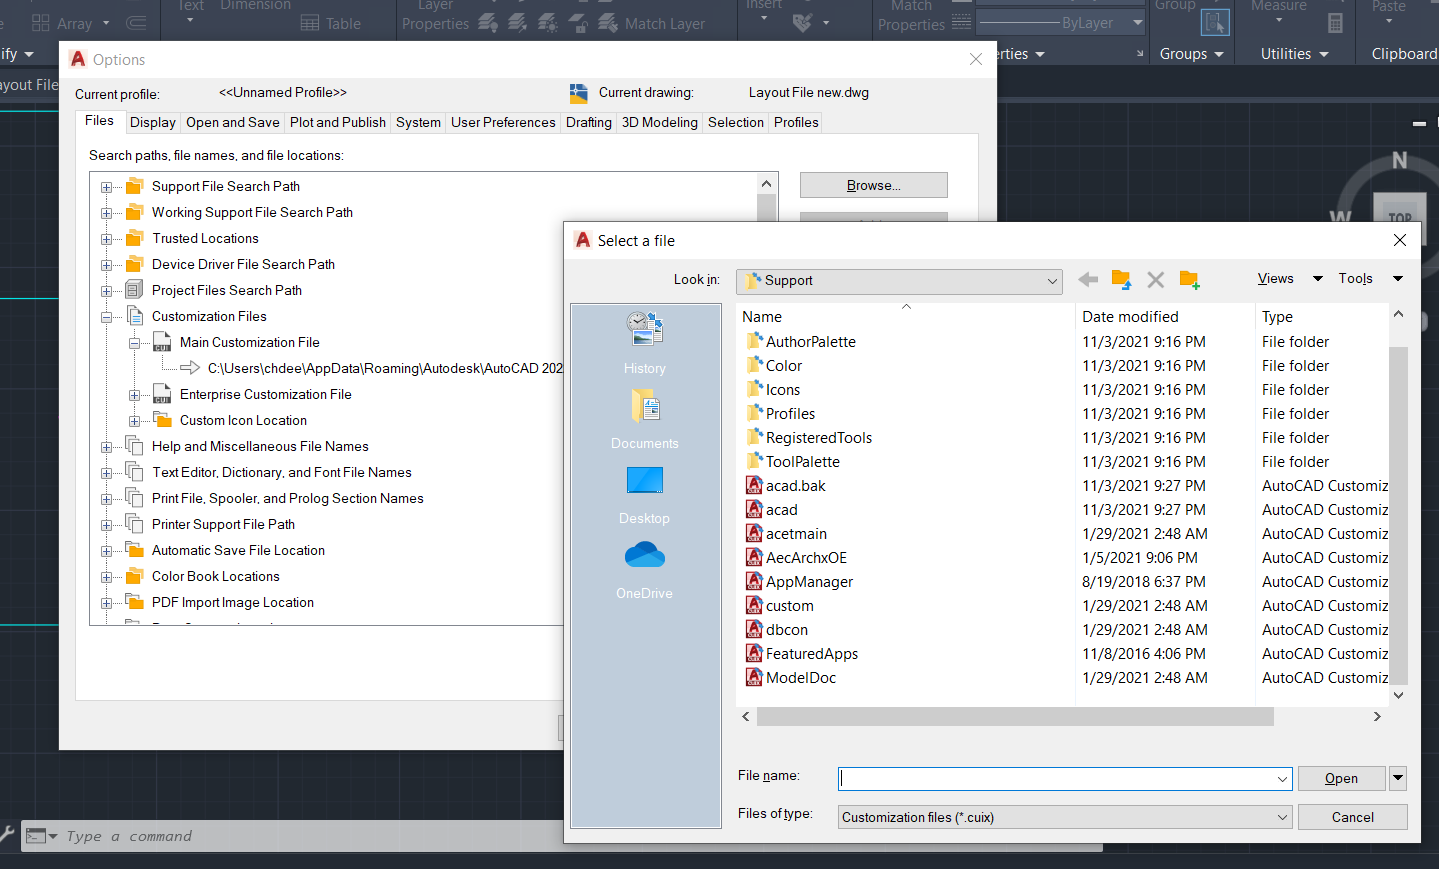The image size is (1439, 869).
Task: Open Documents in the places sidebar
Action: (x=645, y=419)
